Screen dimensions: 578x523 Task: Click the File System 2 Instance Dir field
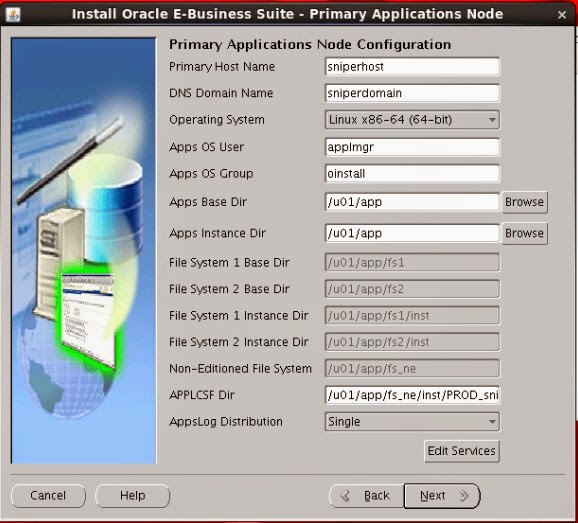pyautogui.click(x=412, y=342)
